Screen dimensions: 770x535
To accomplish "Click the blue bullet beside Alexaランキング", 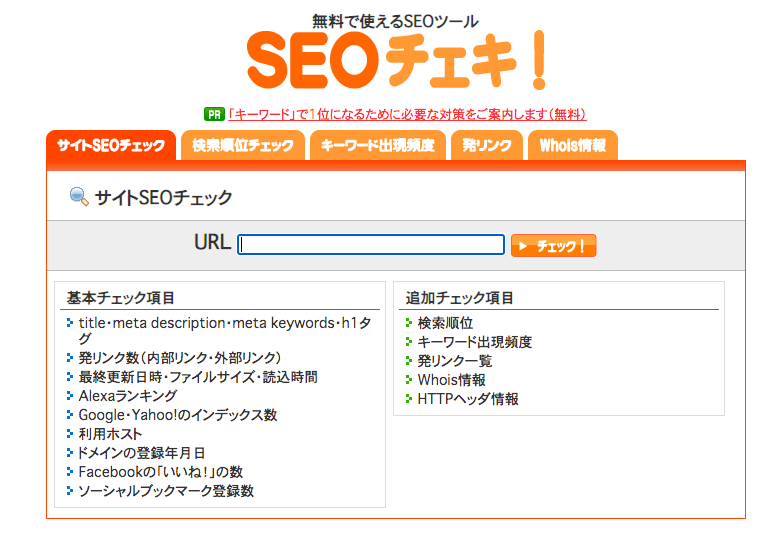I will (70, 395).
